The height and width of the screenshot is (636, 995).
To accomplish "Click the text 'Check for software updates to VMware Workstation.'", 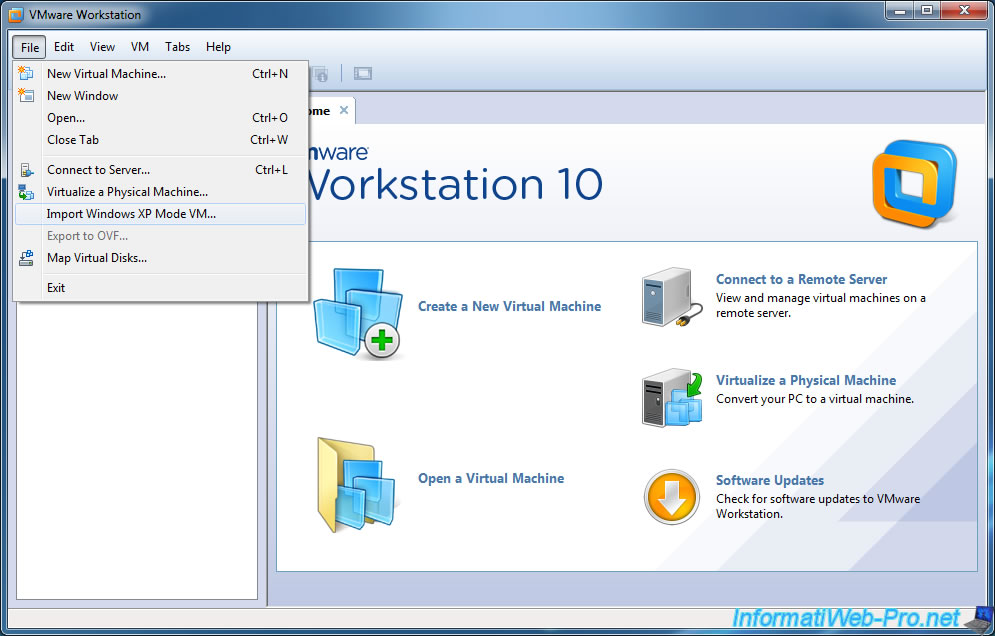I will point(818,507).
